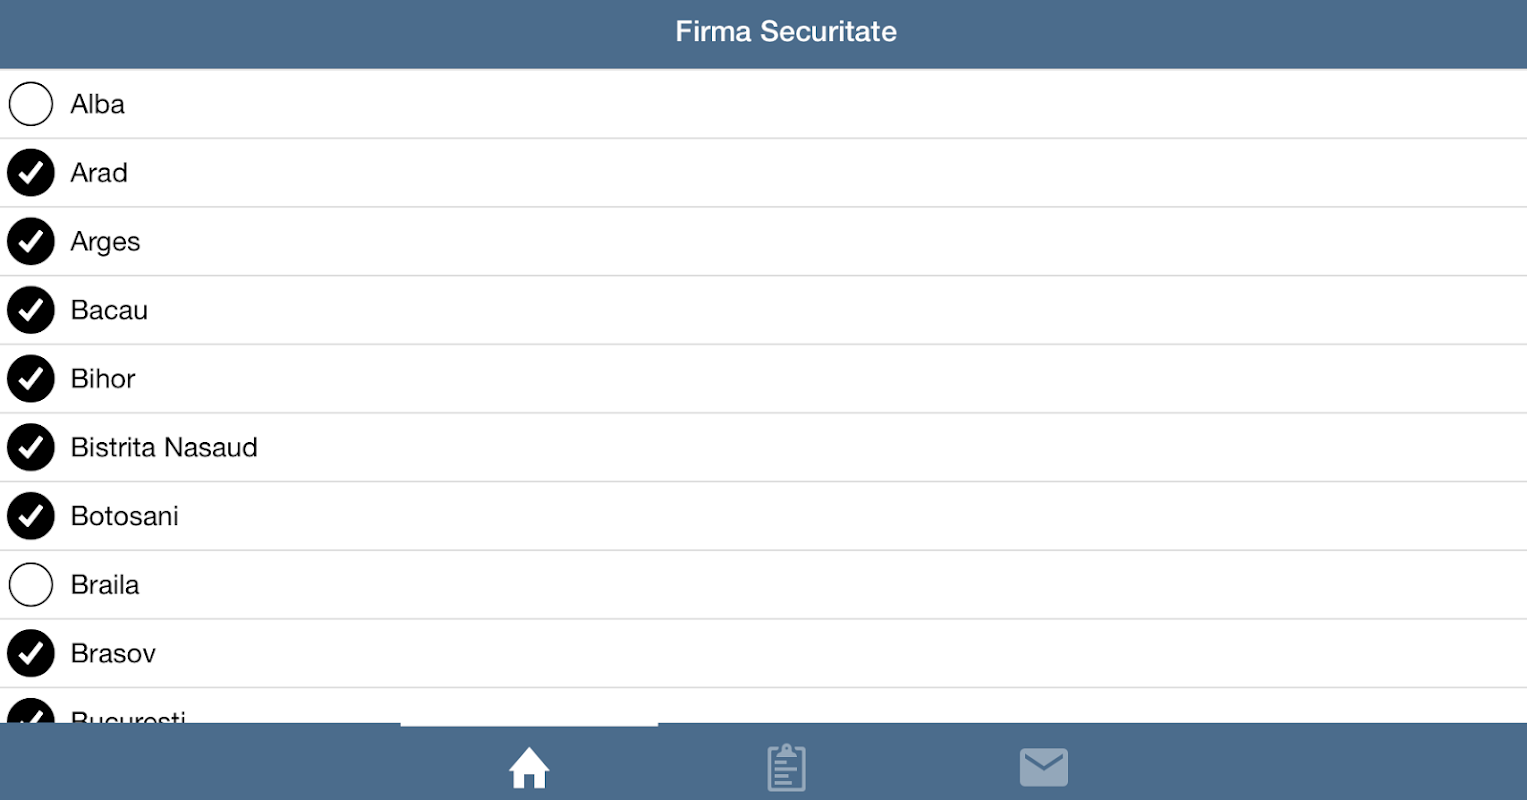
Task: Click the Firma Securitate header title
Action: pyautogui.click(x=786, y=31)
